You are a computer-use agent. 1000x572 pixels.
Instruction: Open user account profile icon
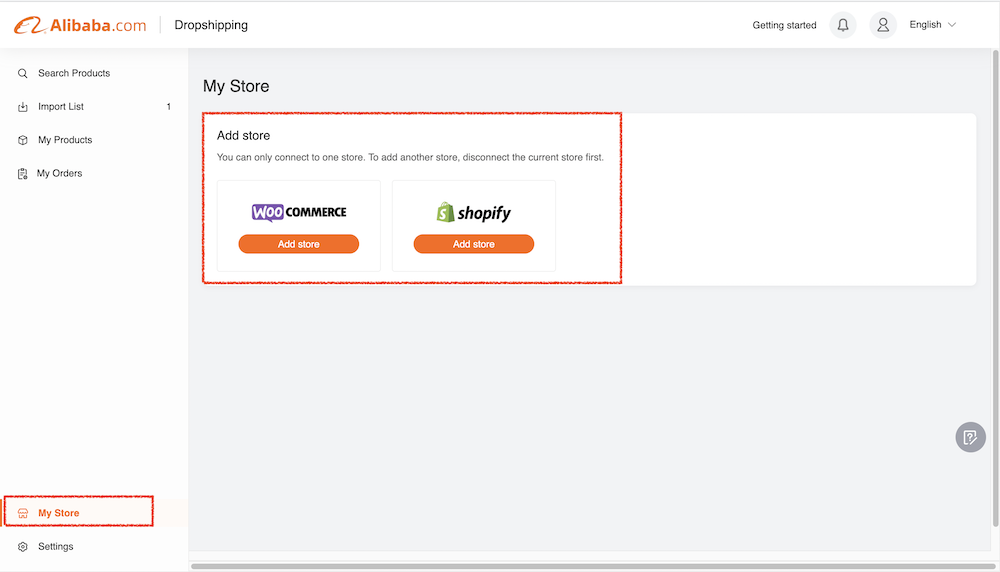(x=883, y=25)
